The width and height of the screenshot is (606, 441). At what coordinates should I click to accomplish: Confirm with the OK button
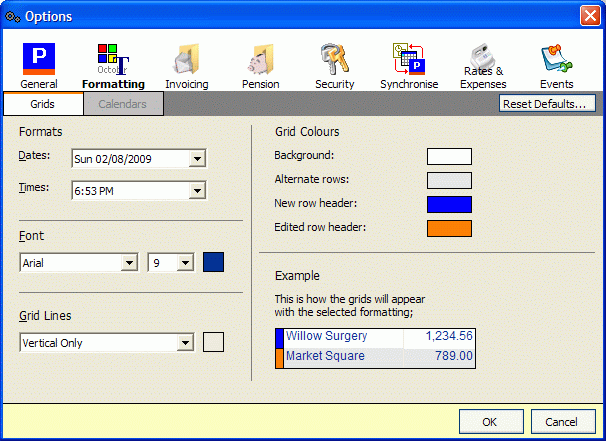[491, 422]
